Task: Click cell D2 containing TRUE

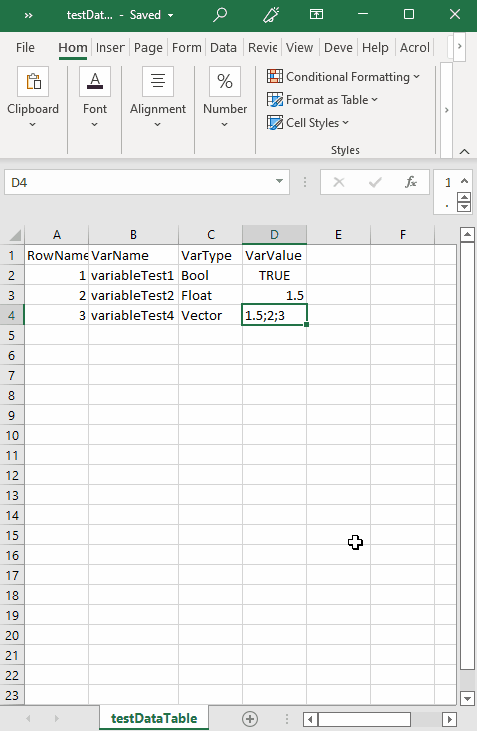Action: tap(274, 276)
